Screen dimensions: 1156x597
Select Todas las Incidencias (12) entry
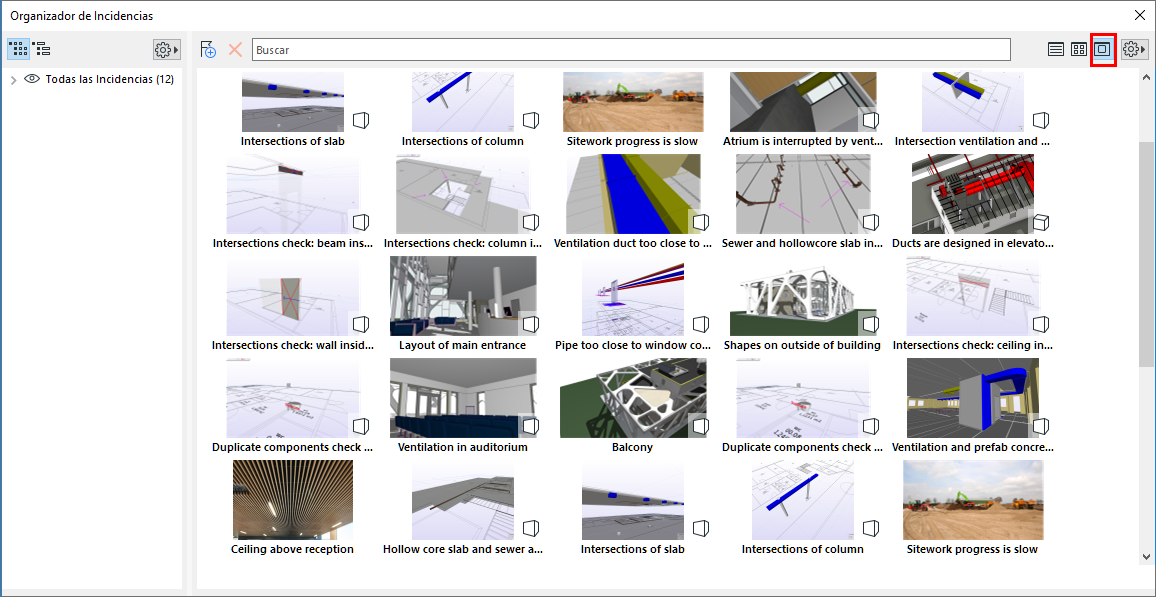pyautogui.click(x=109, y=79)
